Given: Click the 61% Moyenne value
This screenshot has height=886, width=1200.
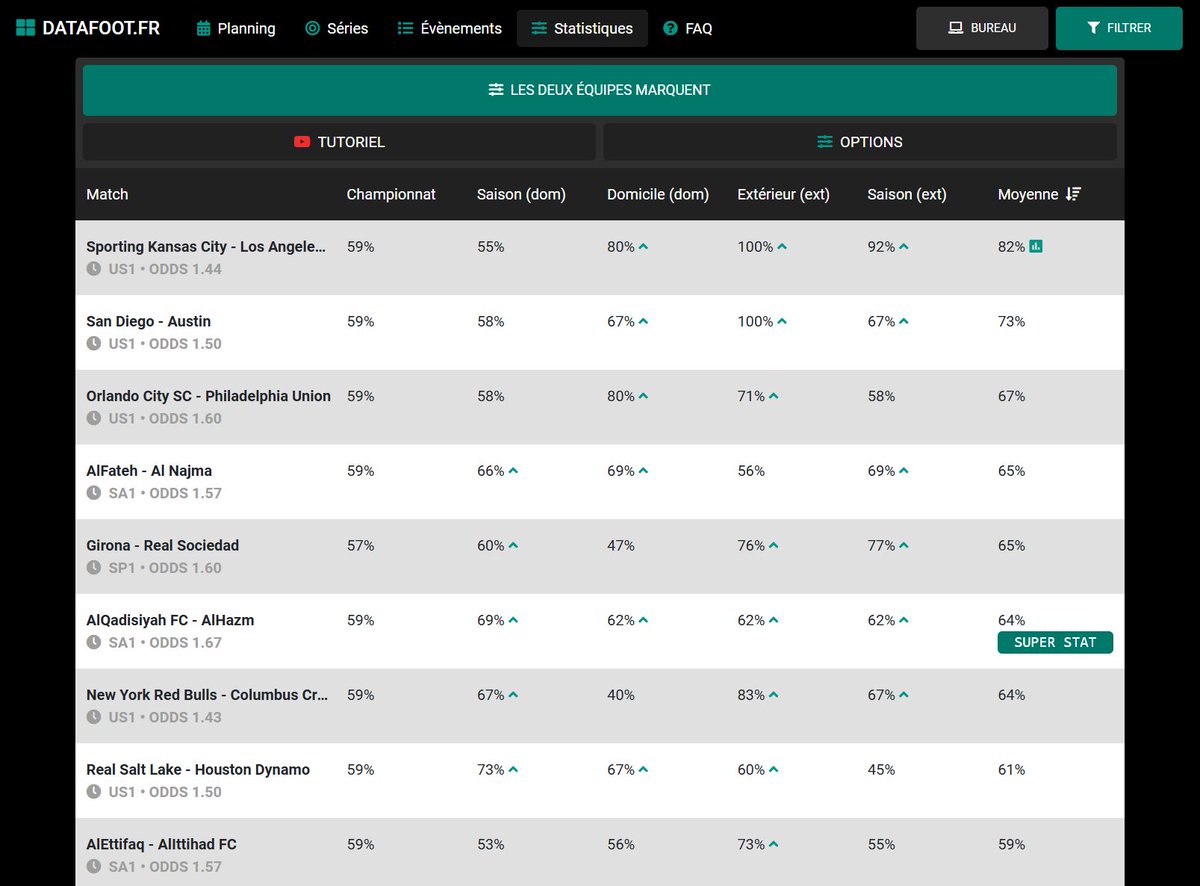Looking at the screenshot, I should (1011, 769).
